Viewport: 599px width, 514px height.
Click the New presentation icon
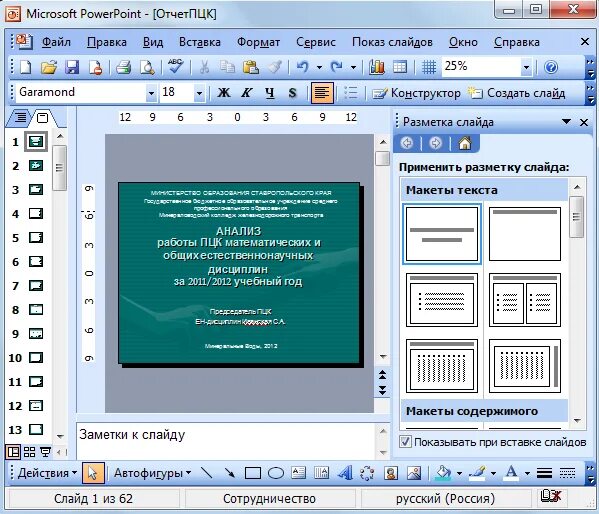pos(26,67)
